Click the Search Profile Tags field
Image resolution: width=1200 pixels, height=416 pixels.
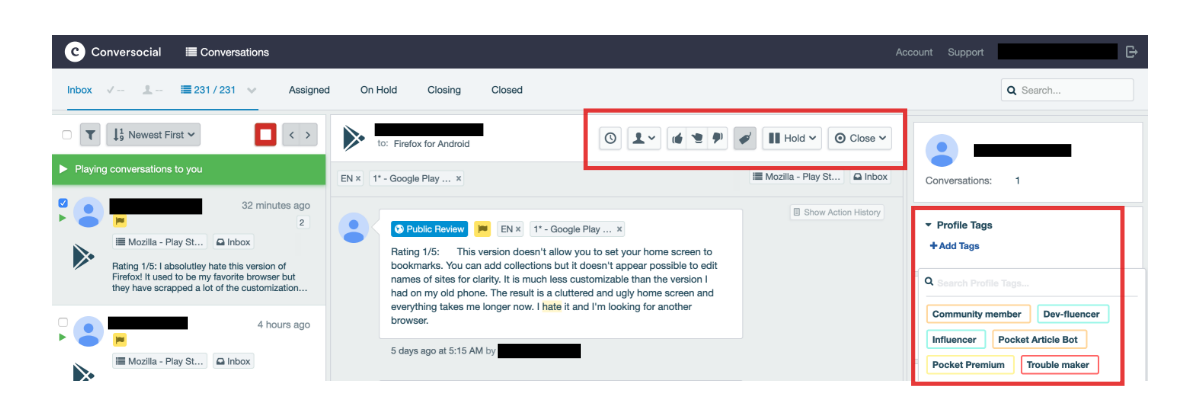pyautogui.click(x=1030, y=283)
